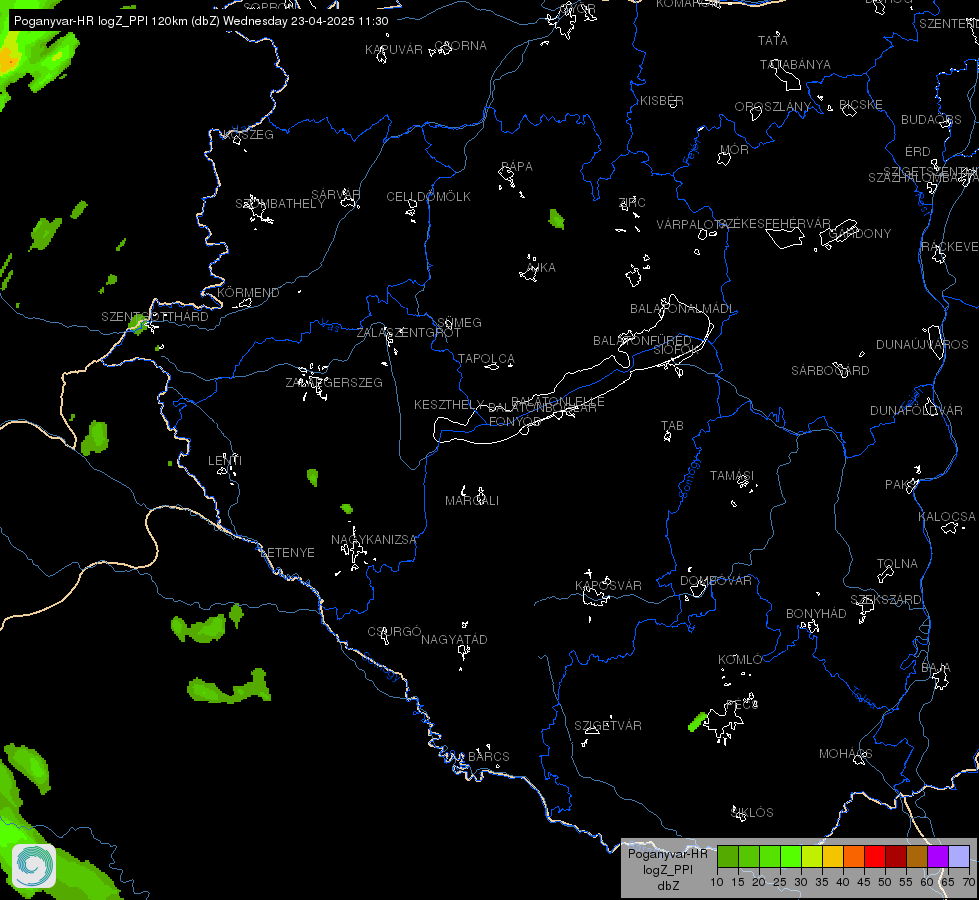Select the 35–40 dBZ yellow legend swatch
Image resolution: width=979 pixels, height=900 pixels.
[x=833, y=857]
